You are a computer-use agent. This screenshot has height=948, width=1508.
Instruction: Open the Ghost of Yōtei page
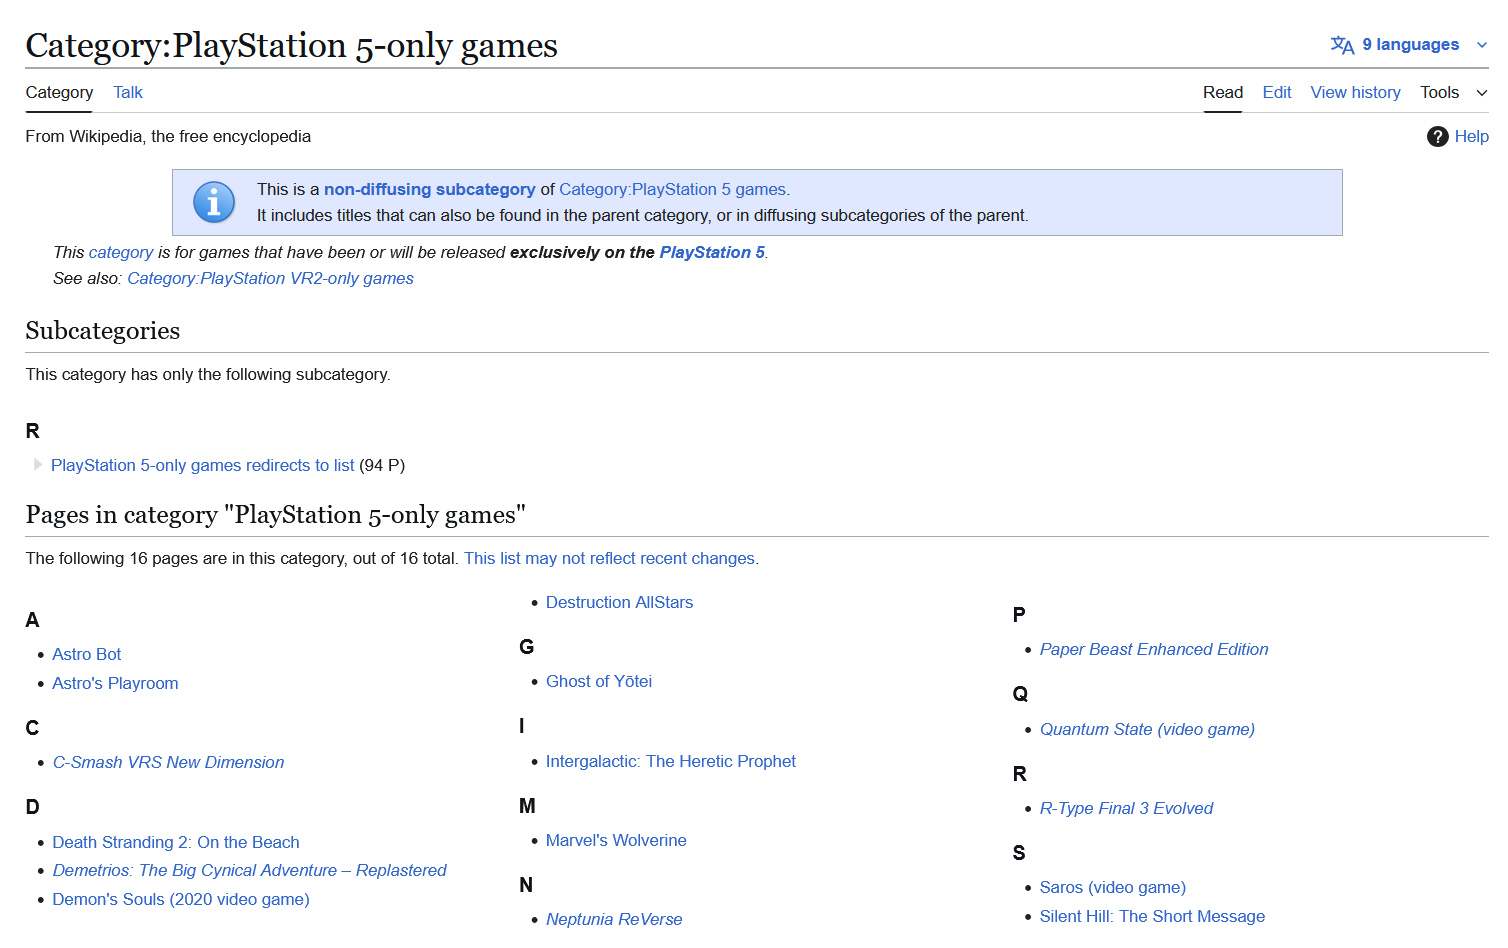[599, 681]
